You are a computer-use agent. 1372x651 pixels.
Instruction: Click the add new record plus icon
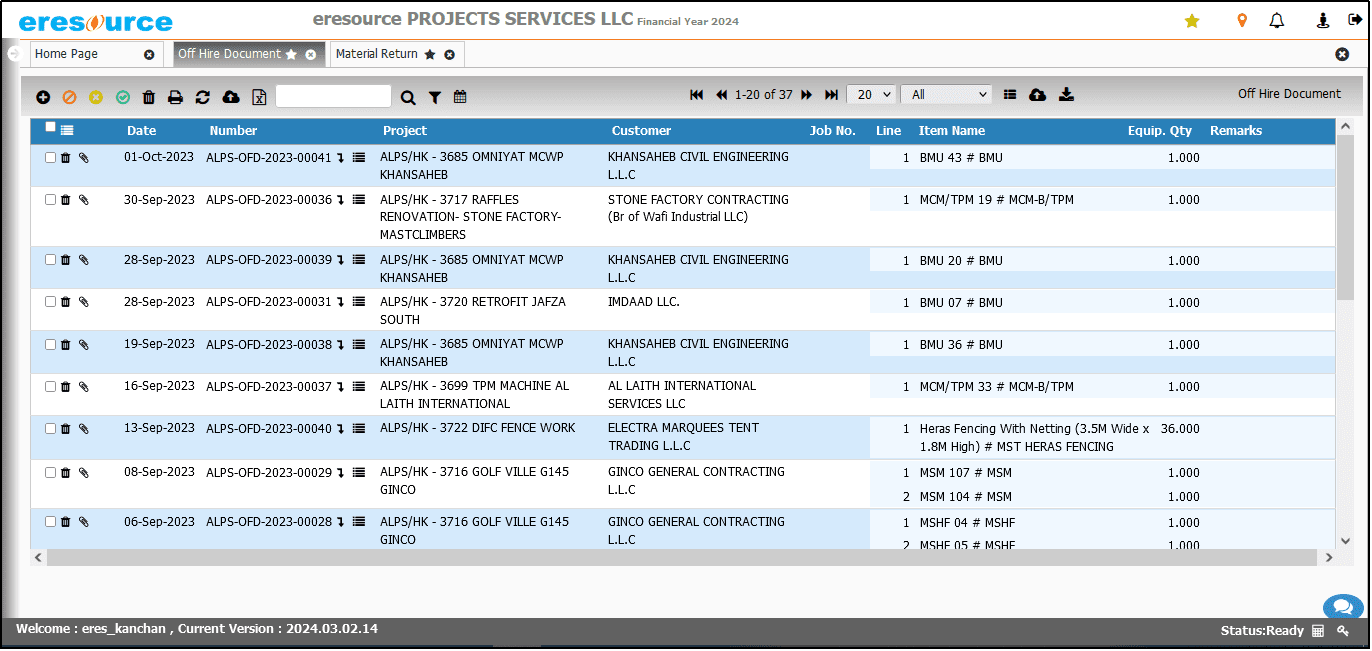click(43, 97)
